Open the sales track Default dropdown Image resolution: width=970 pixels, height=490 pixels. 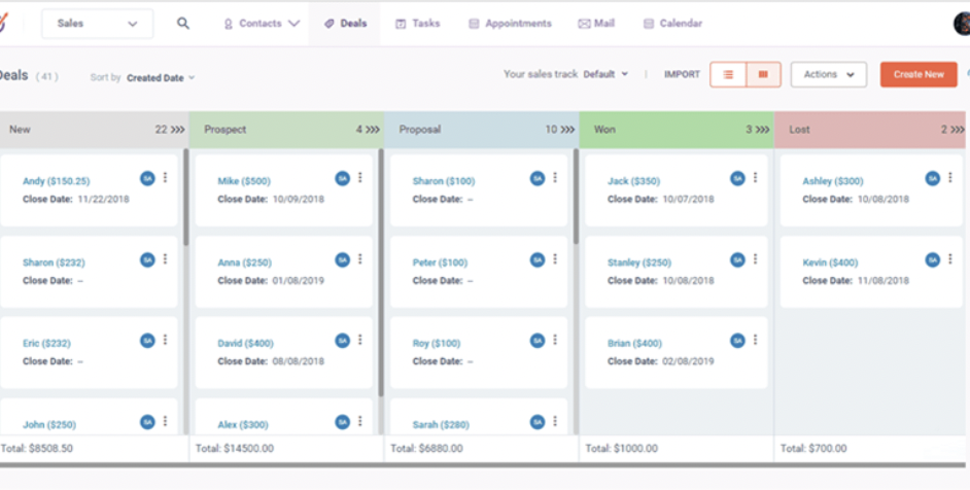click(x=606, y=74)
